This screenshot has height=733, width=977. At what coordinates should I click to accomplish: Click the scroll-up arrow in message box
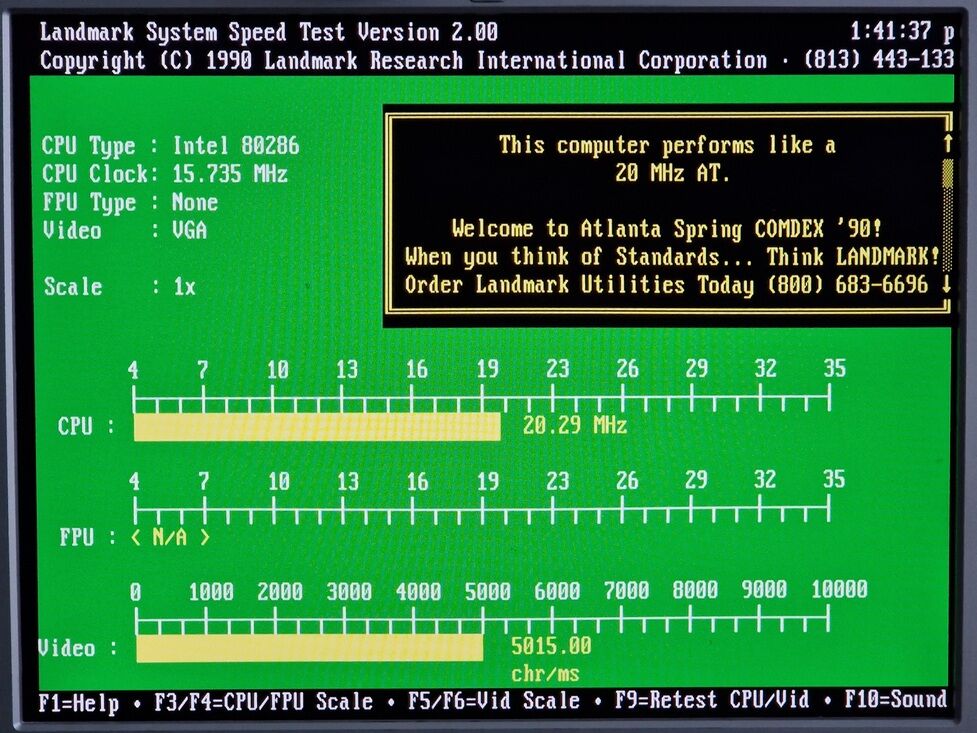click(x=948, y=143)
